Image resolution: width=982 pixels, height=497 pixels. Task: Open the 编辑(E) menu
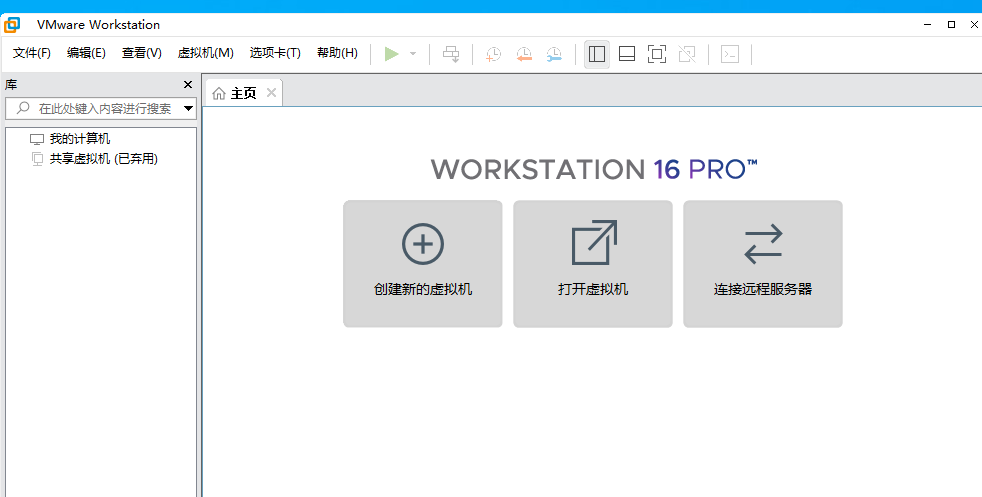pos(86,53)
